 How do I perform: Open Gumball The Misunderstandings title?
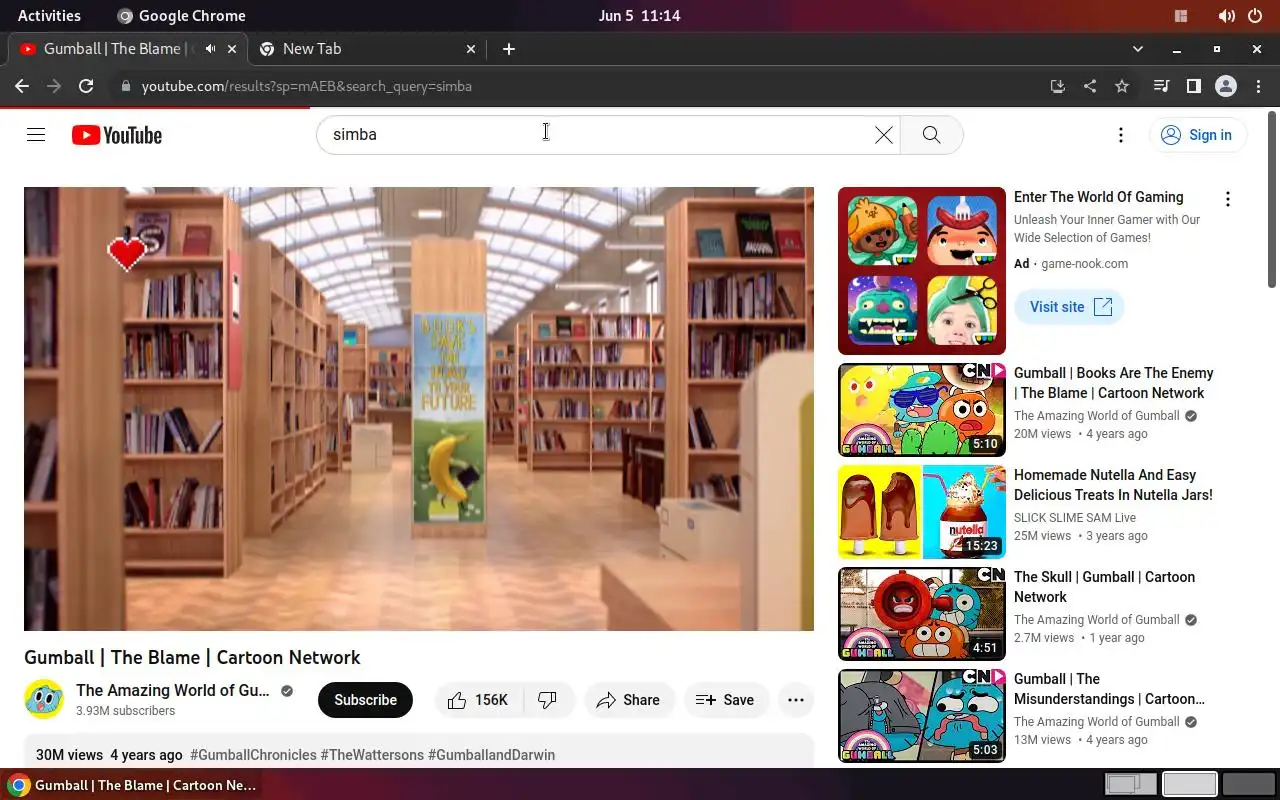click(1109, 689)
